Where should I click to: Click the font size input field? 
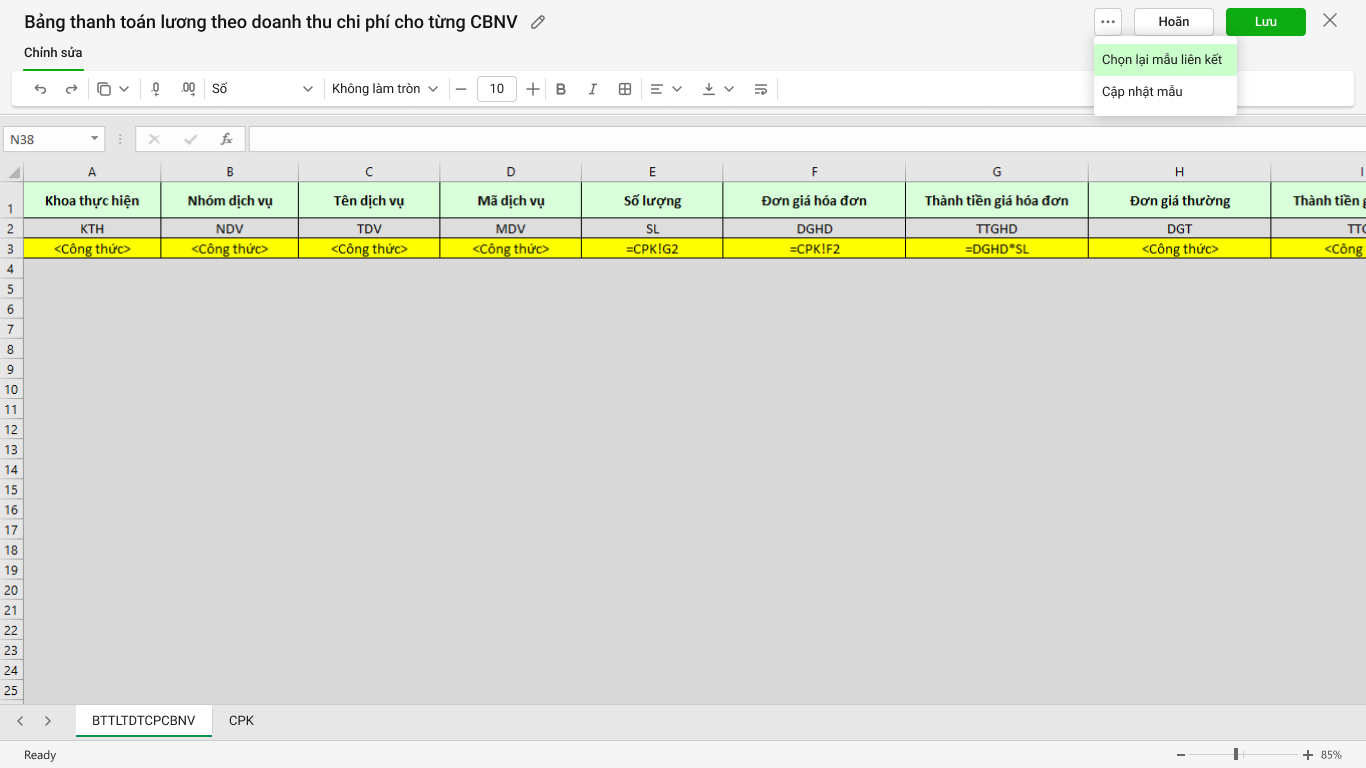coord(497,89)
